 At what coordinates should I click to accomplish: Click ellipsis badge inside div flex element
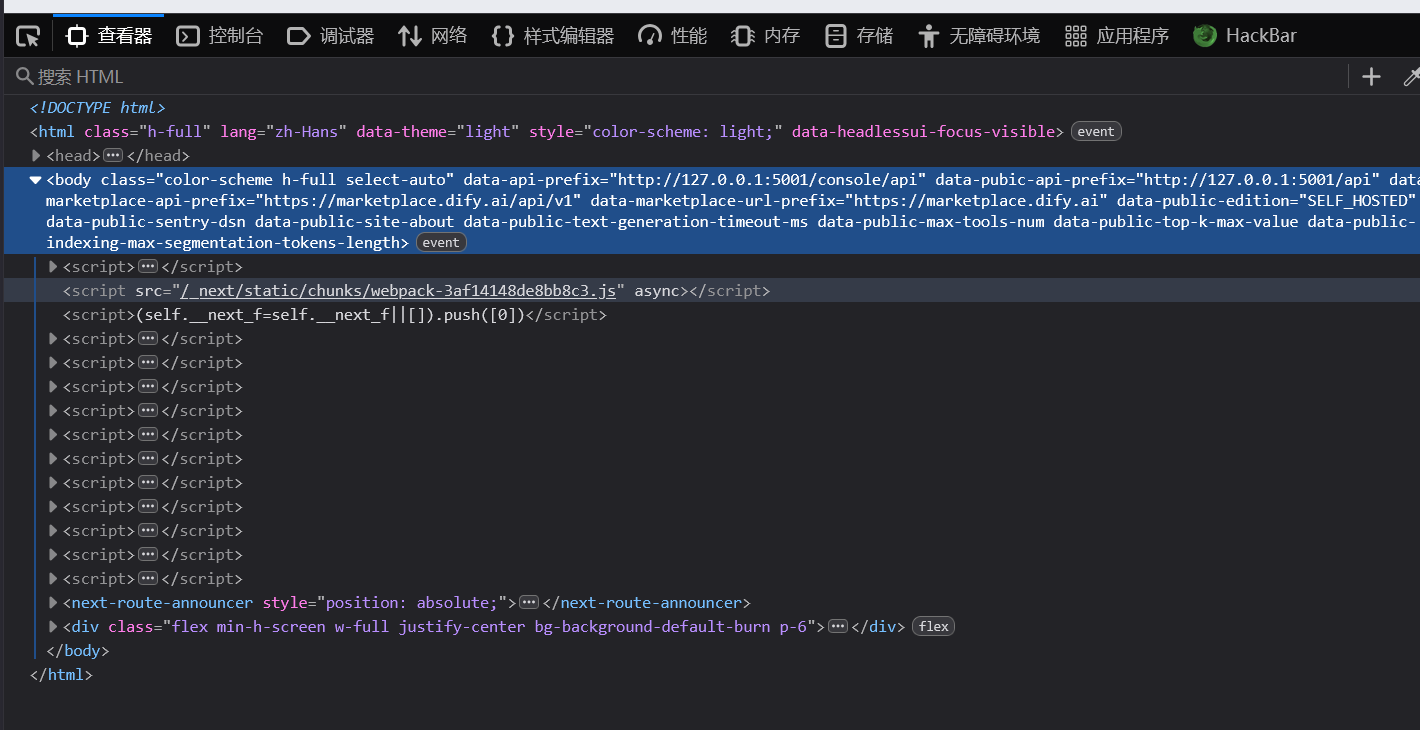(839, 627)
